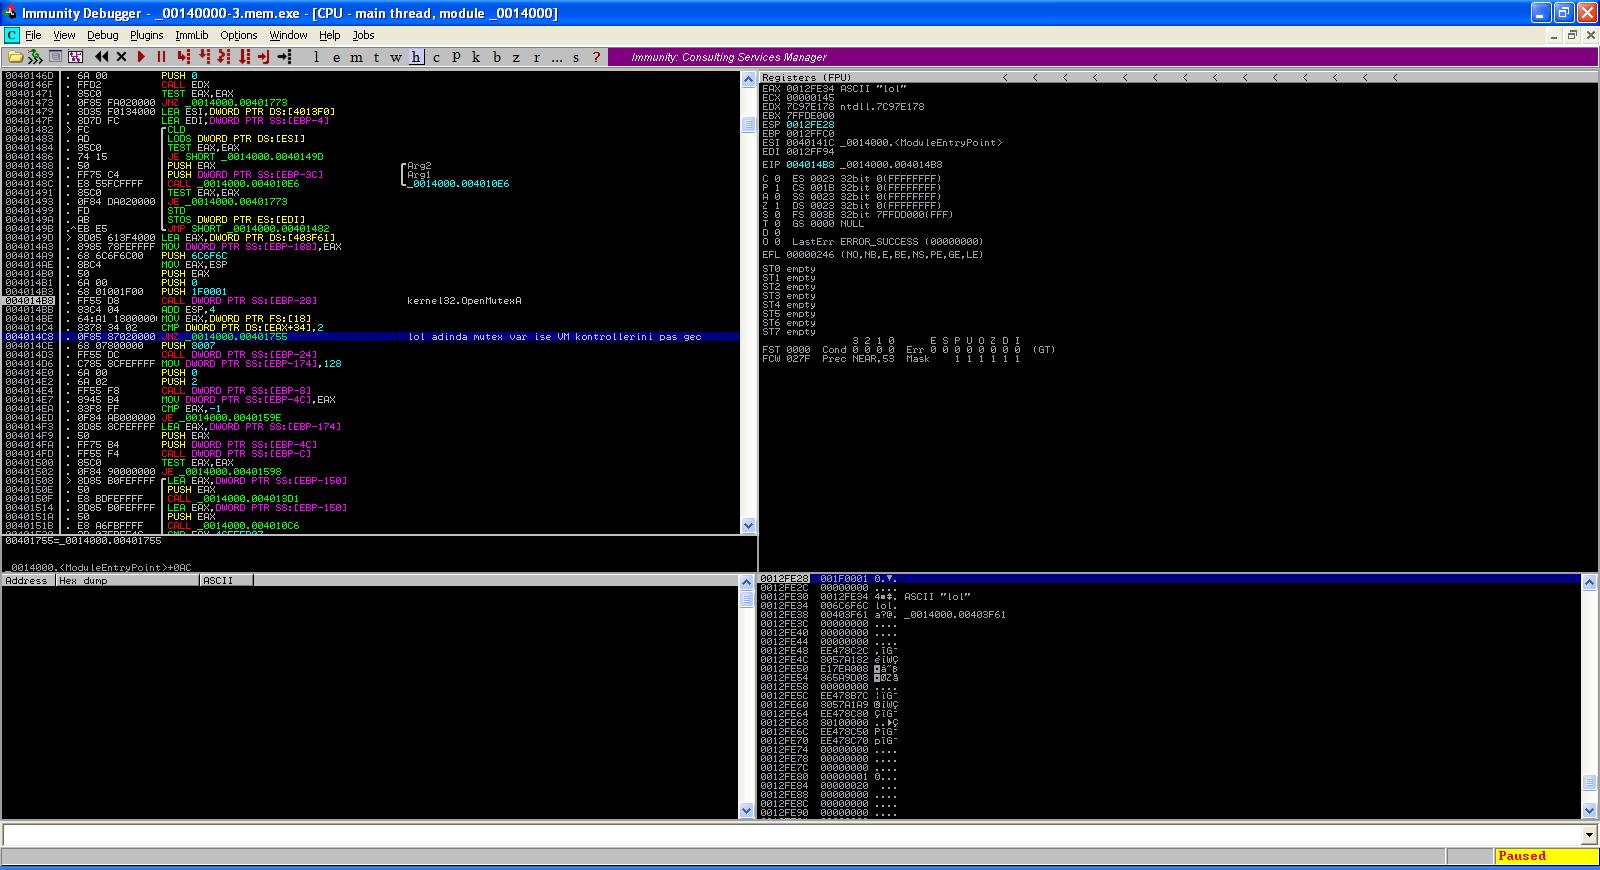Click the disassembly pane scroll-down arrow
1600x870 pixels.
click(x=748, y=525)
